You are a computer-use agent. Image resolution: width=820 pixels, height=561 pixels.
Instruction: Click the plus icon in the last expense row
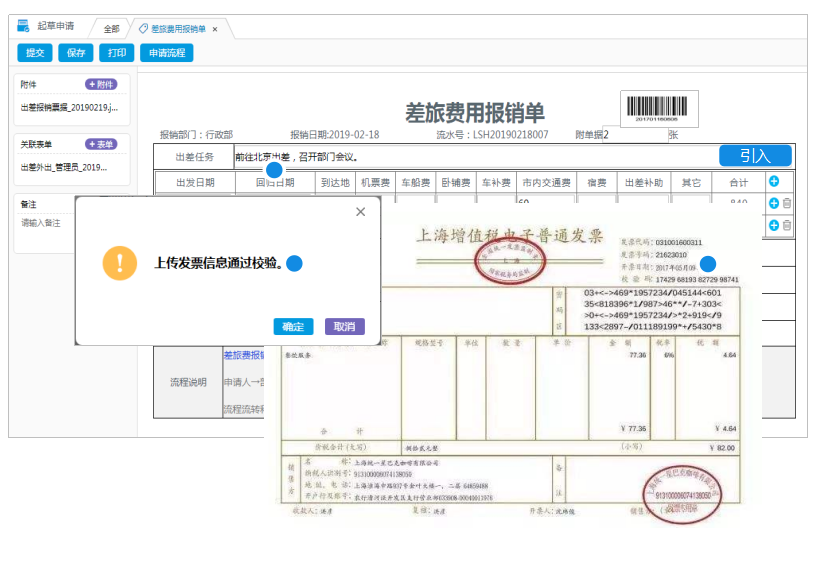(x=774, y=225)
